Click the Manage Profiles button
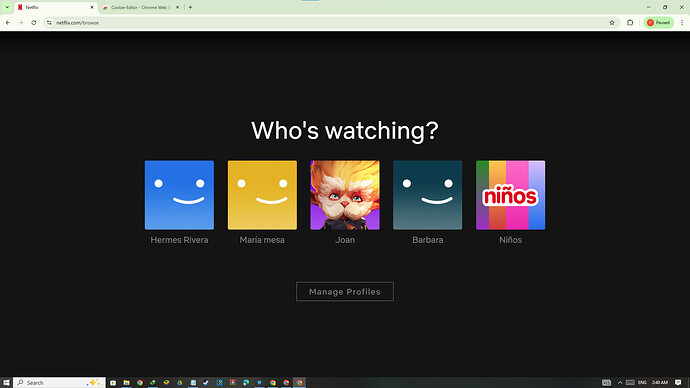Screen dimensions: 690x388 coord(345,292)
